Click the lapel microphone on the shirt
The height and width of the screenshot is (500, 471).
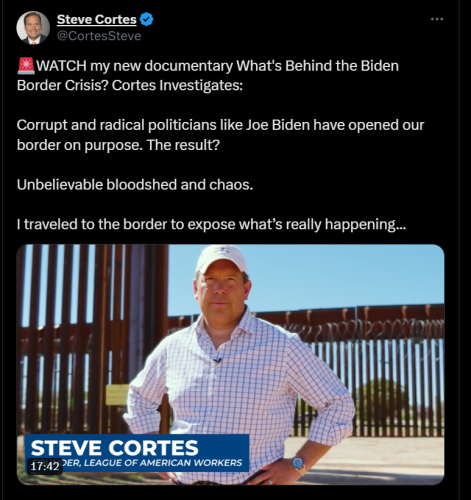(217, 360)
